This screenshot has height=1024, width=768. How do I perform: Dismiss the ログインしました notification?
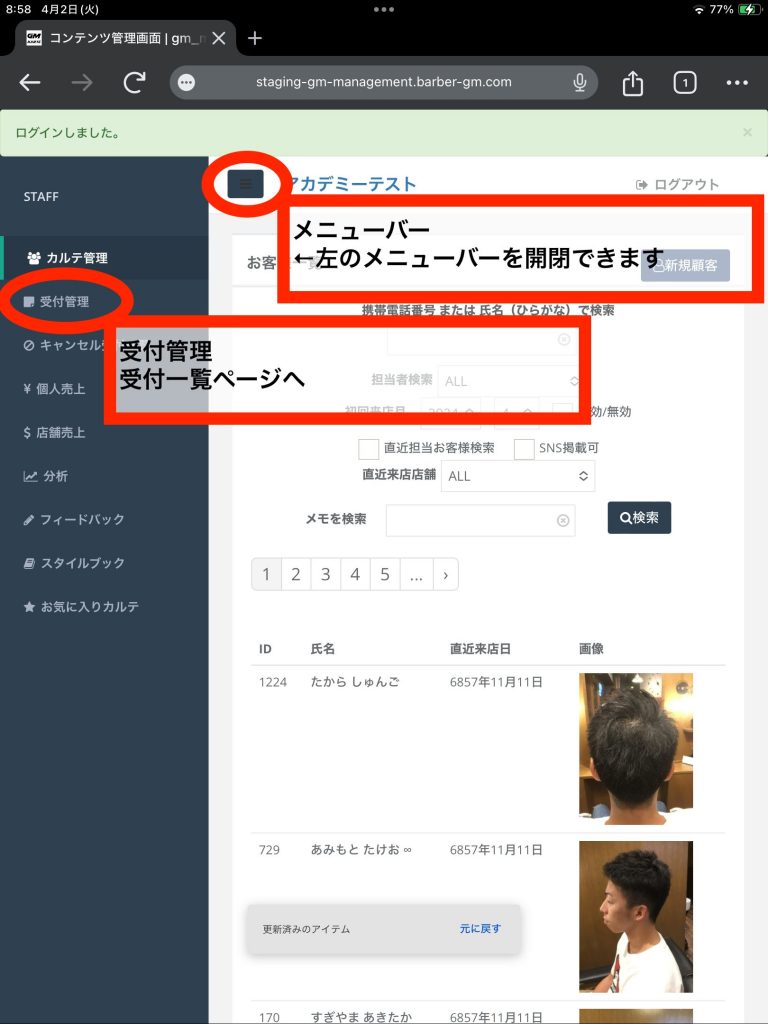click(x=747, y=132)
